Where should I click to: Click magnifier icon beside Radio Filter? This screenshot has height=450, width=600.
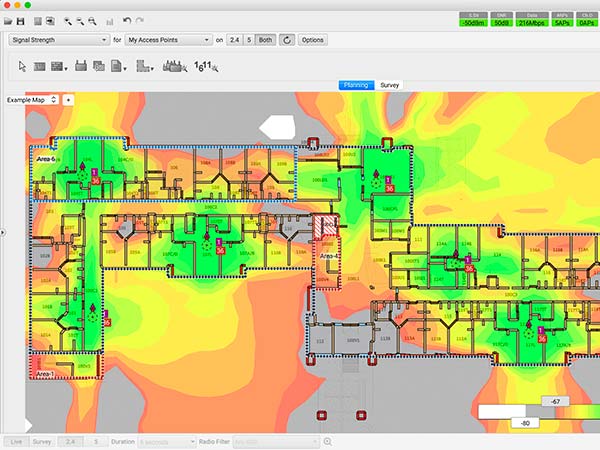[327, 441]
